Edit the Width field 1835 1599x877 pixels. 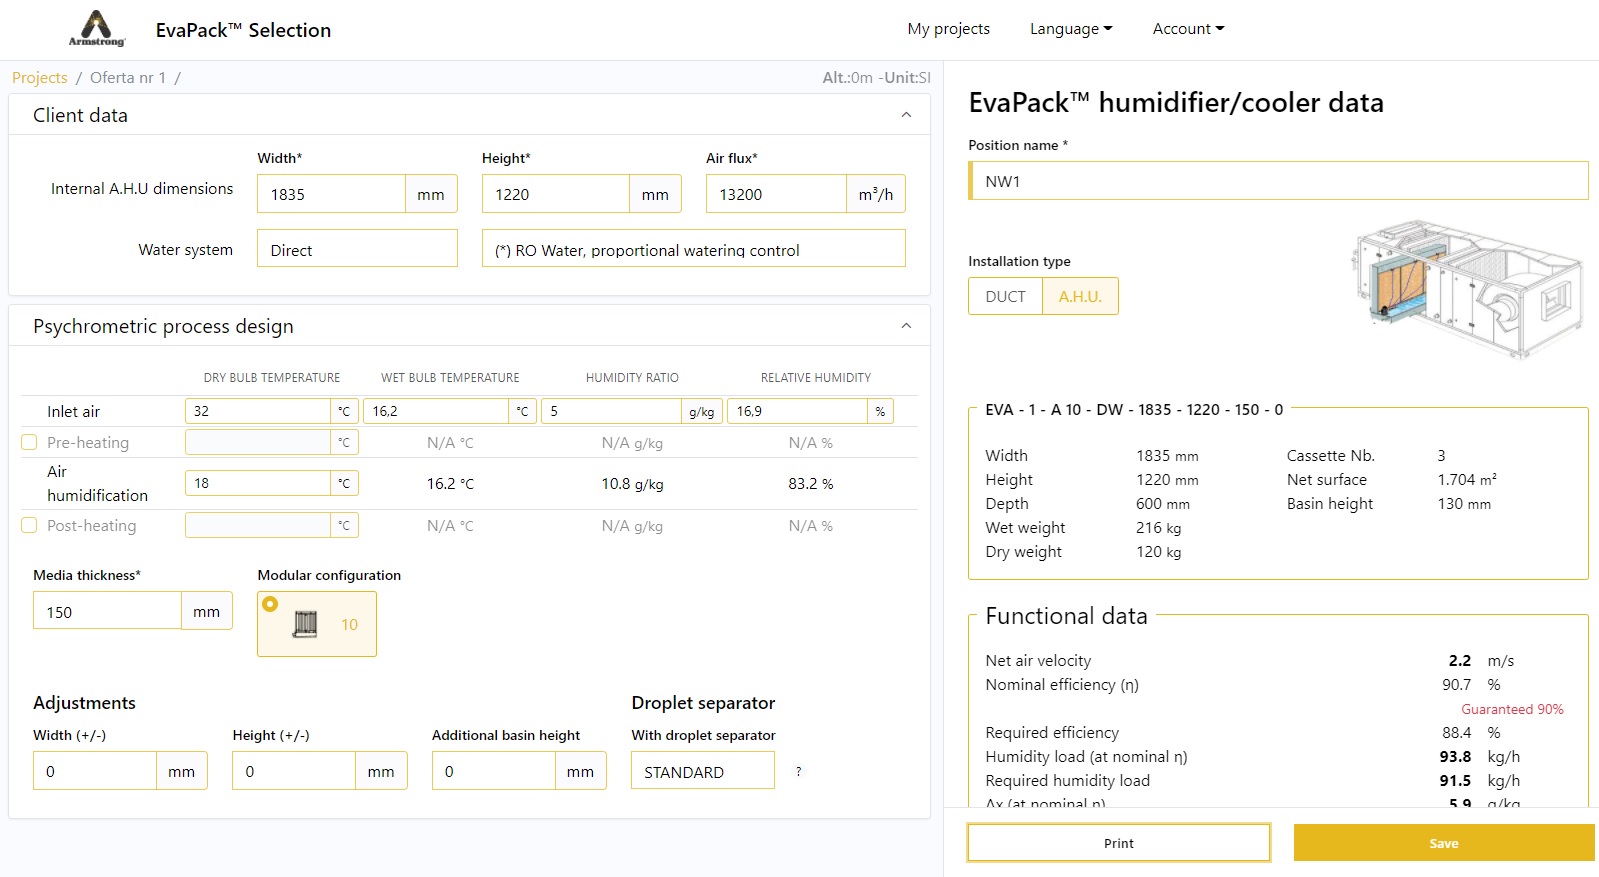click(x=331, y=194)
